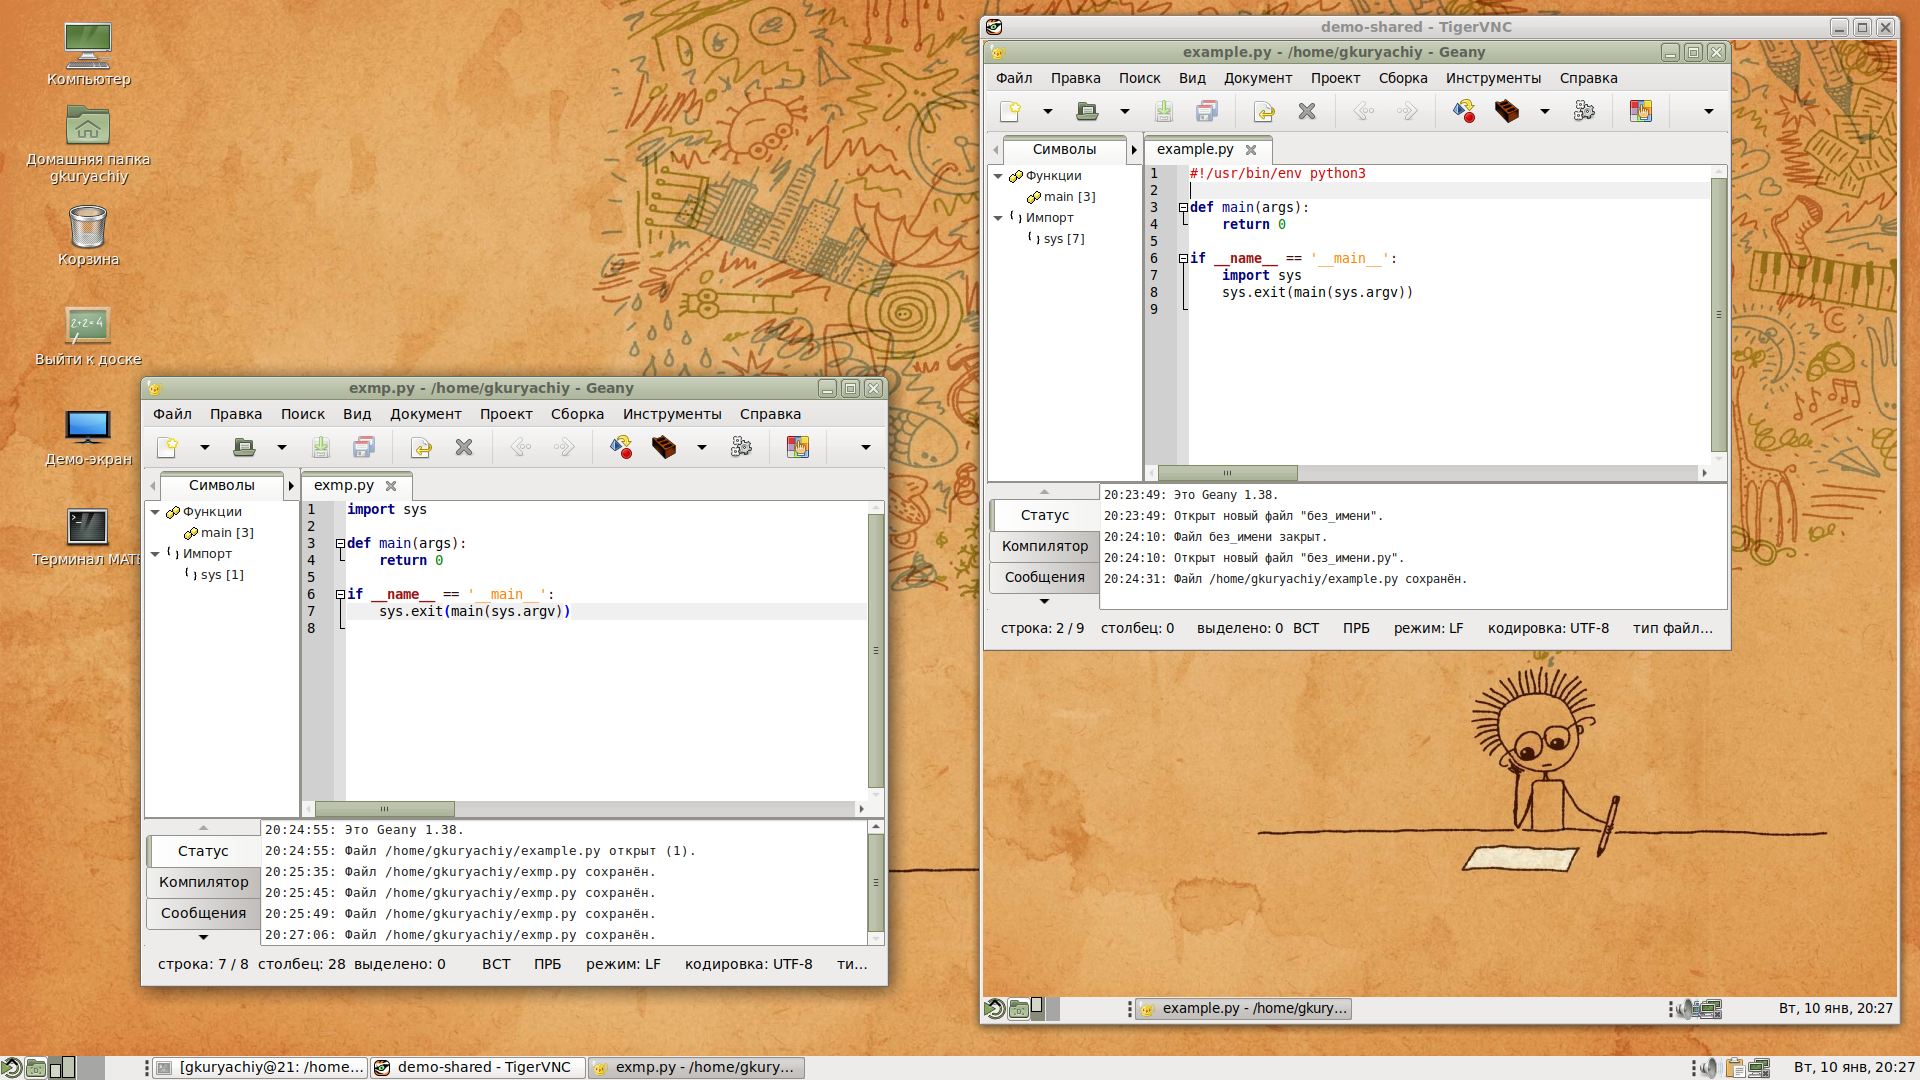Click Build brick icon in example.py Geany toolbar
Viewport: 1920px width, 1080px height.
[x=1507, y=111]
